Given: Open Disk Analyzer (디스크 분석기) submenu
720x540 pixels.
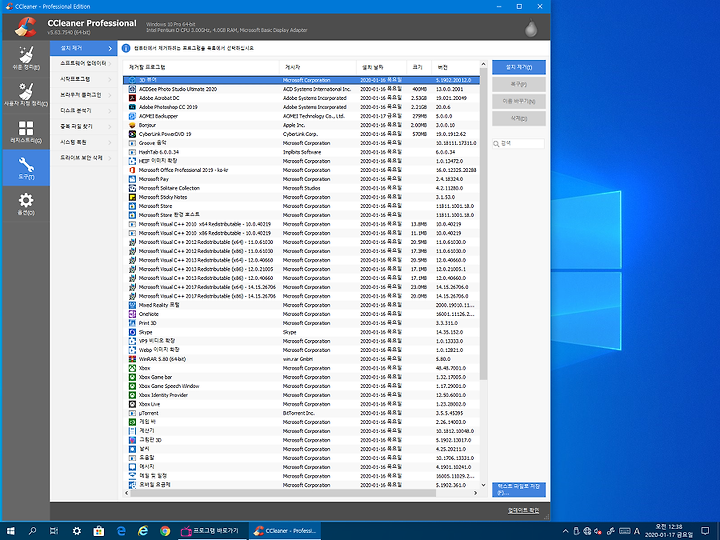Looking at the screenshot, I should pyautogui.click(x=84, y=111).
